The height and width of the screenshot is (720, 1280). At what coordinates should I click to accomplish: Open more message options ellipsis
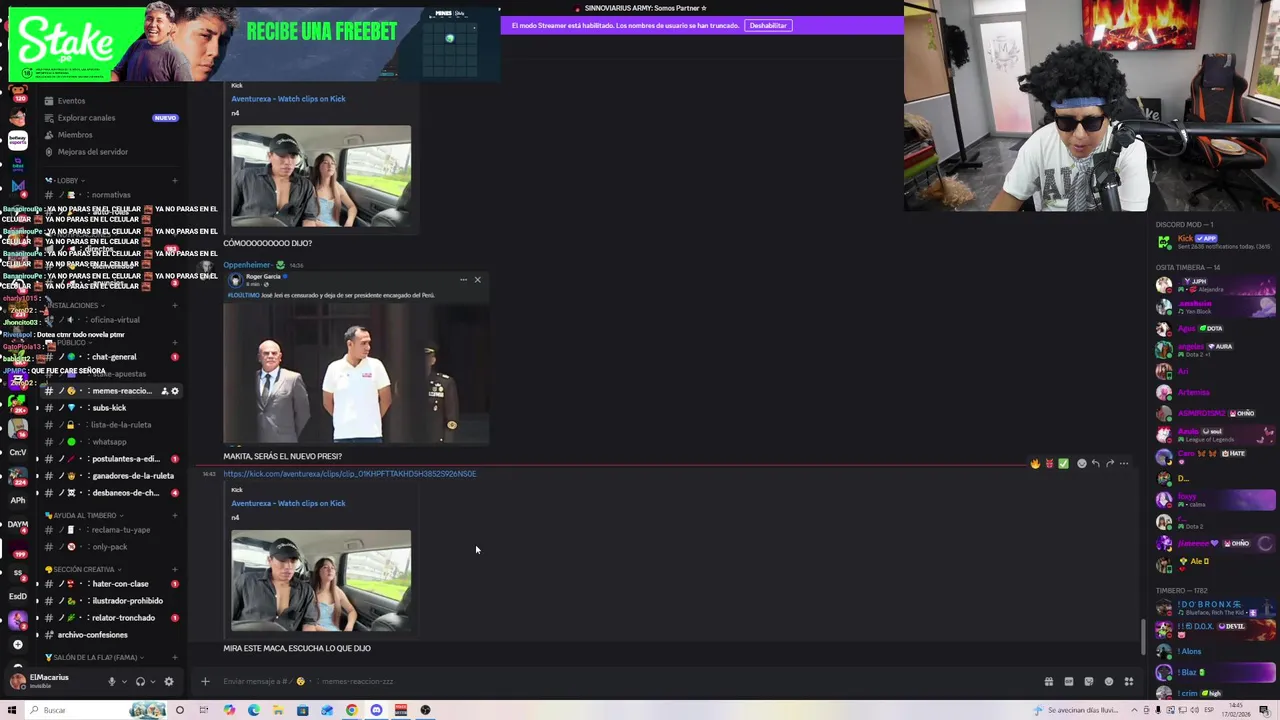coord(1124,464)
